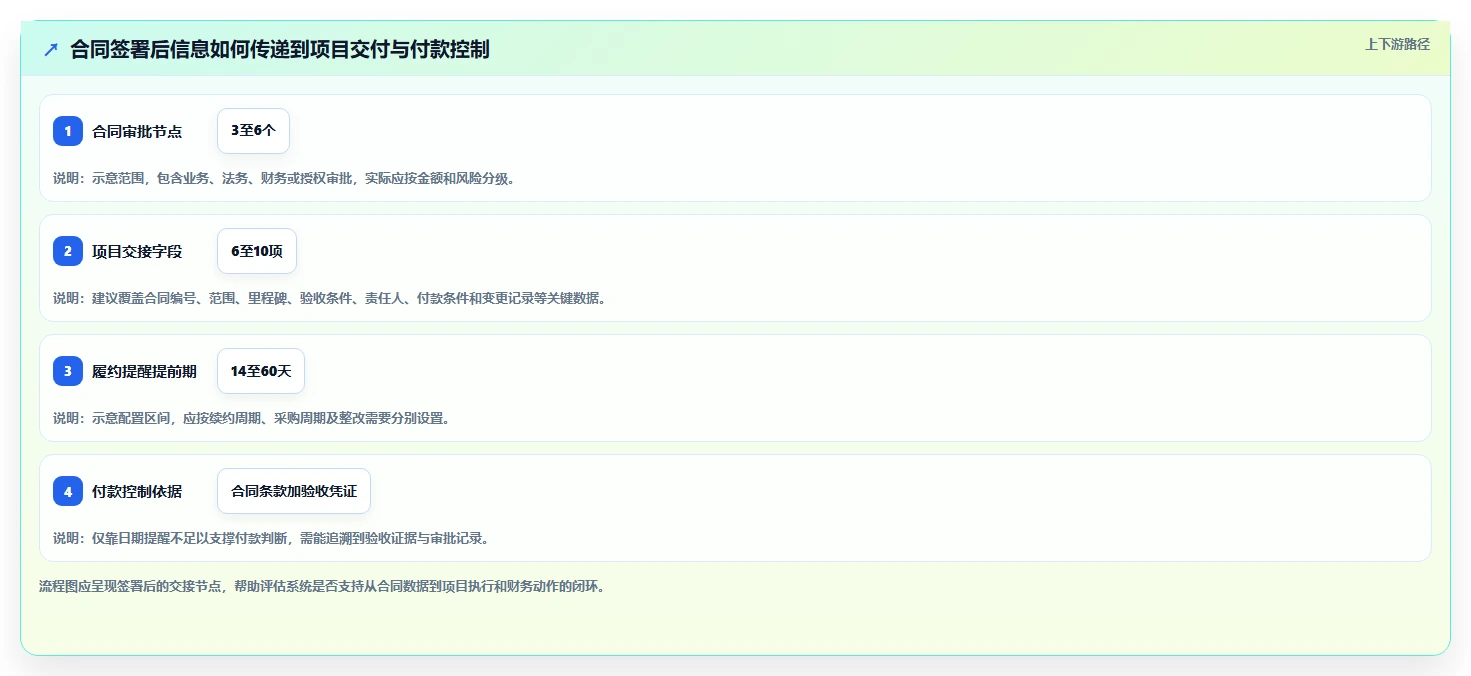
Task: Click the arrow icon beside the title
Action: 51,49
